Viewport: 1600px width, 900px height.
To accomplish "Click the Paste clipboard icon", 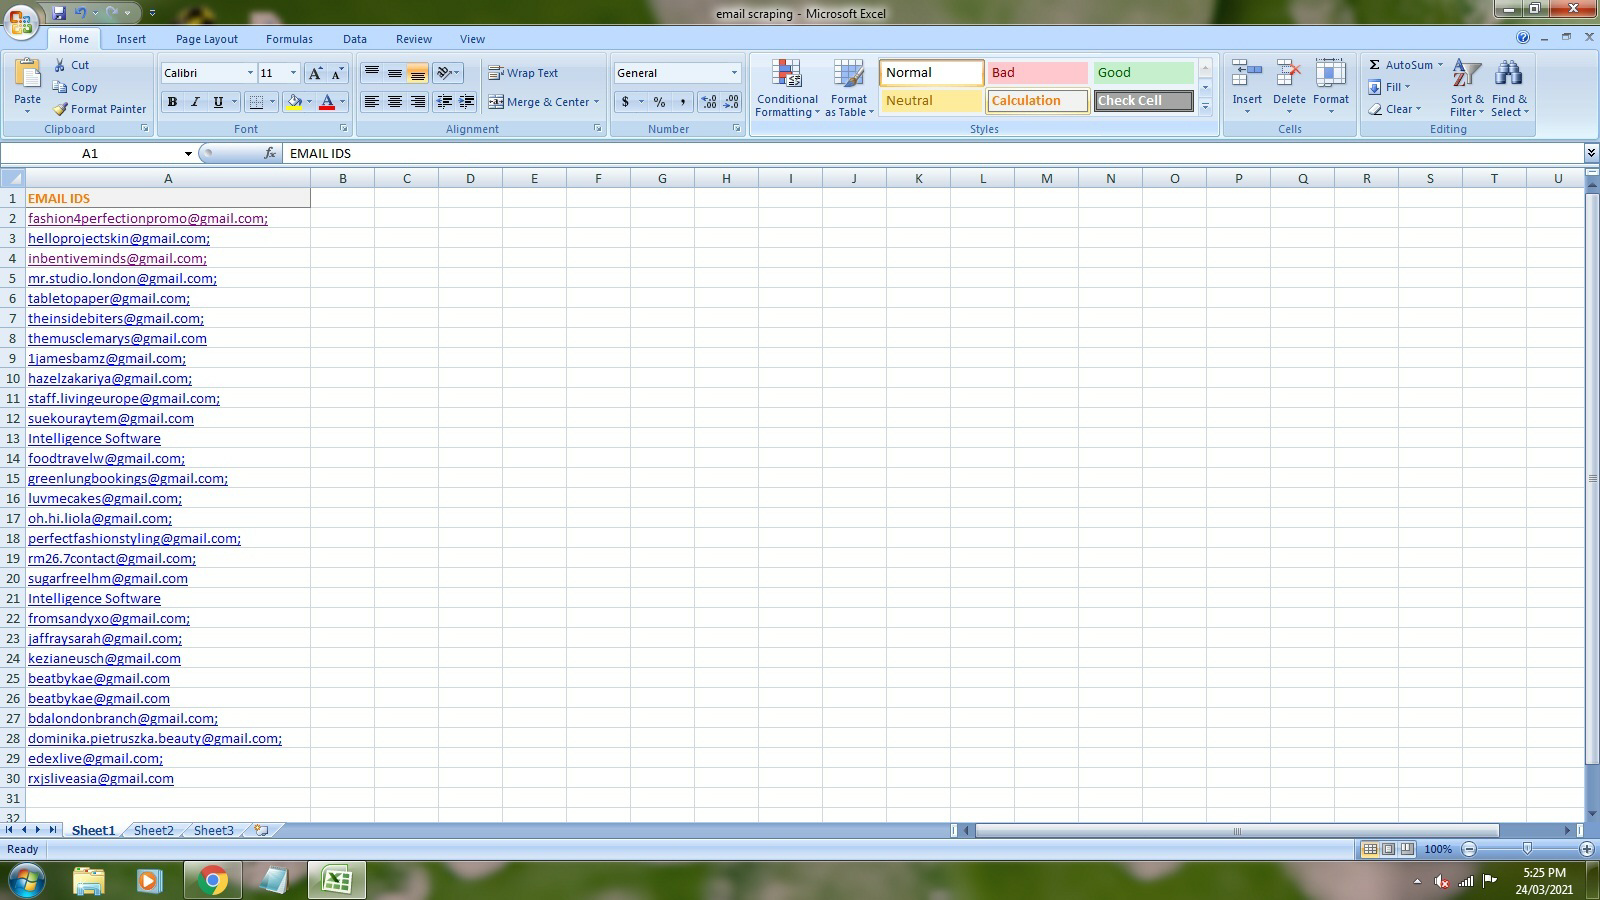I will tap(27, 74).
